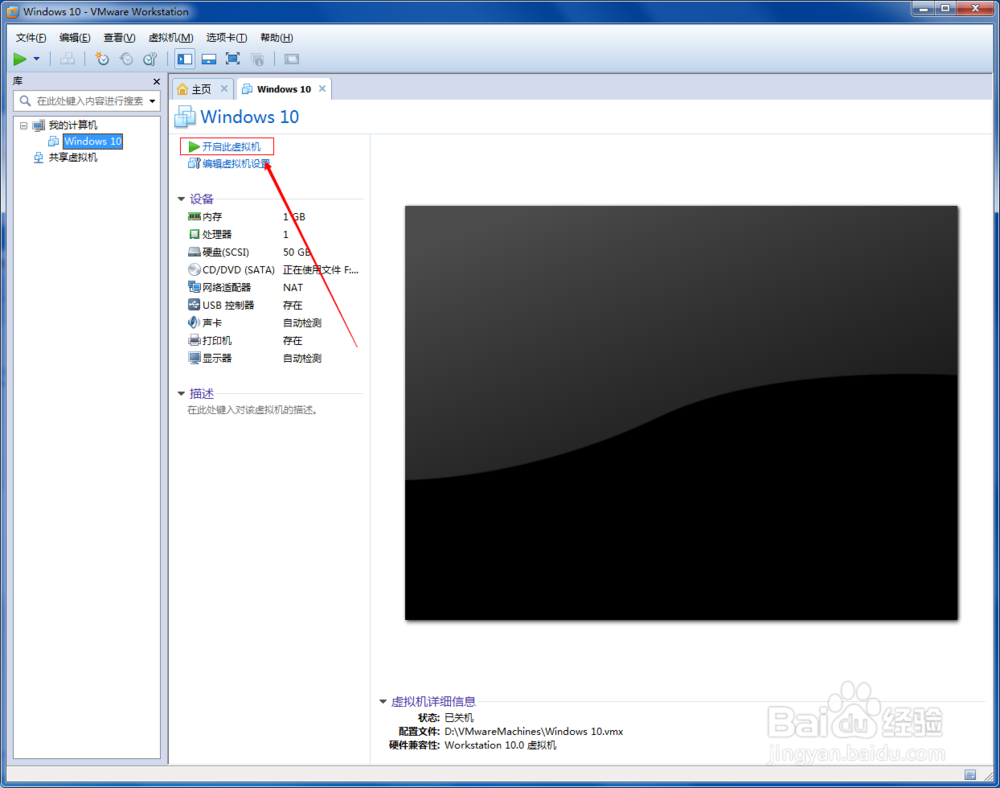Select 共享虚拟机 in the library tree
The width and height of the screenshot is (1000, 788).
pos(73,157)
